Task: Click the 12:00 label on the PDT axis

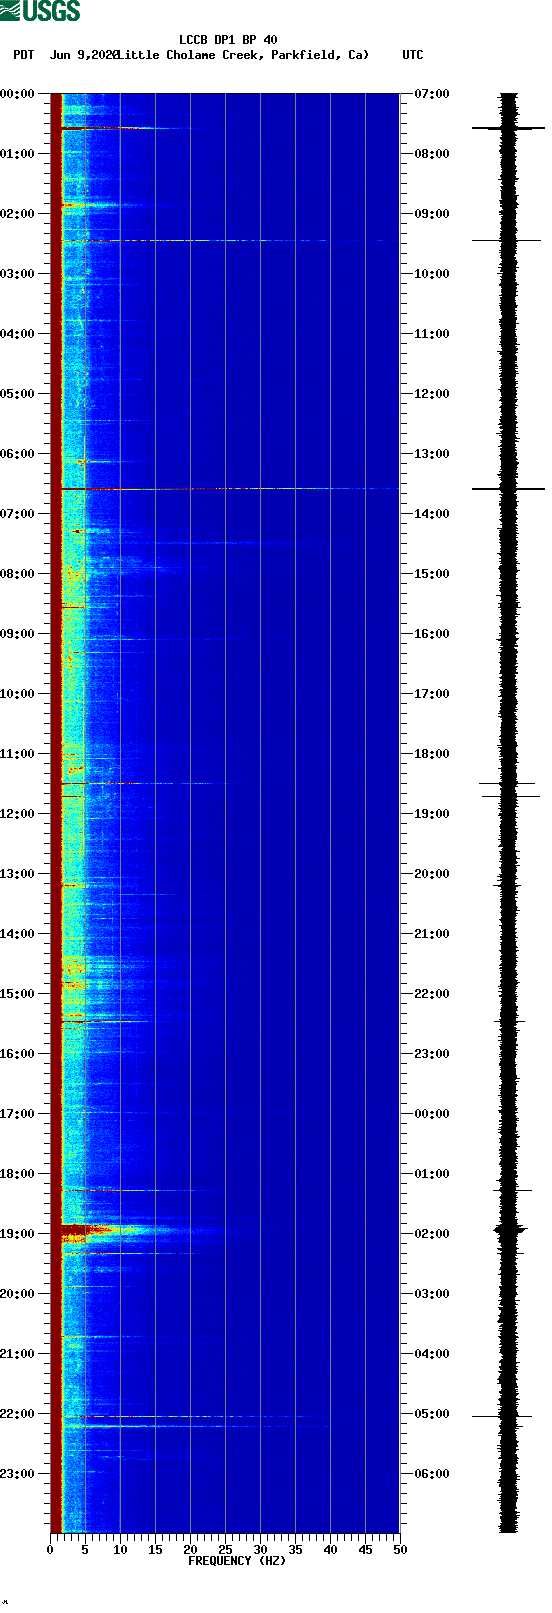Action: coord(18,814)
